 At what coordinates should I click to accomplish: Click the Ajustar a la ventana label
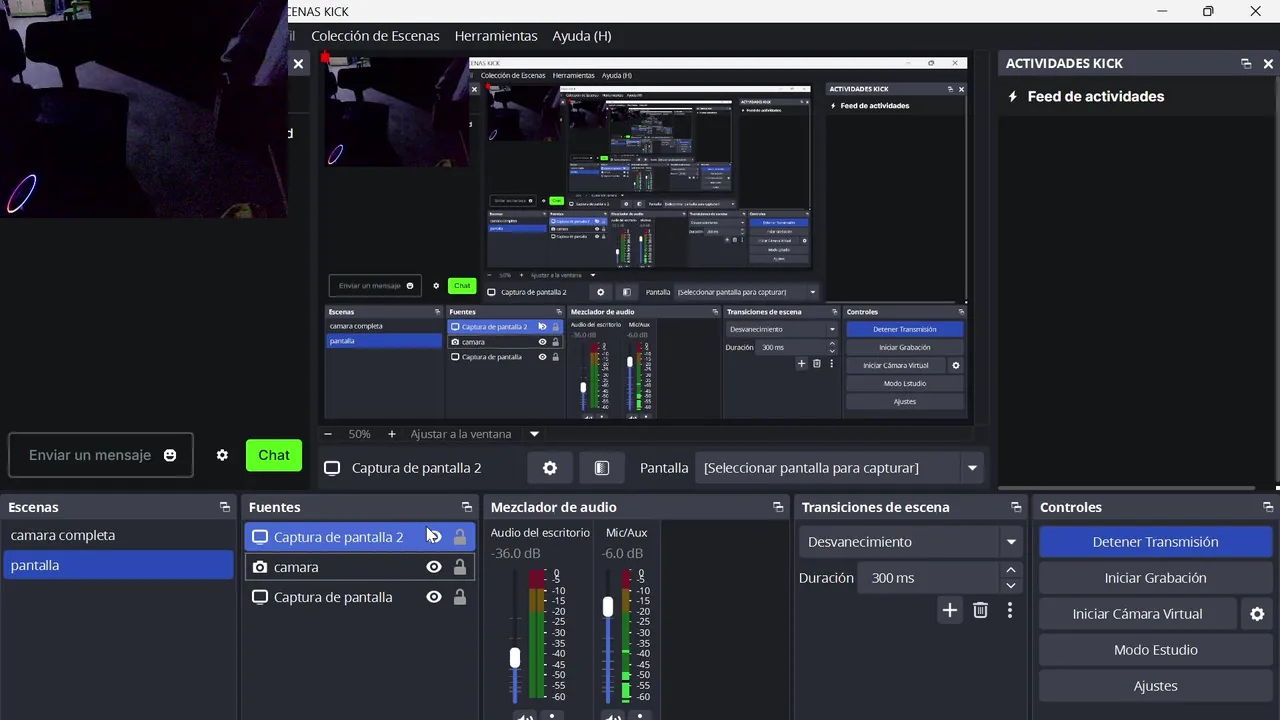(x=461, y=434)
